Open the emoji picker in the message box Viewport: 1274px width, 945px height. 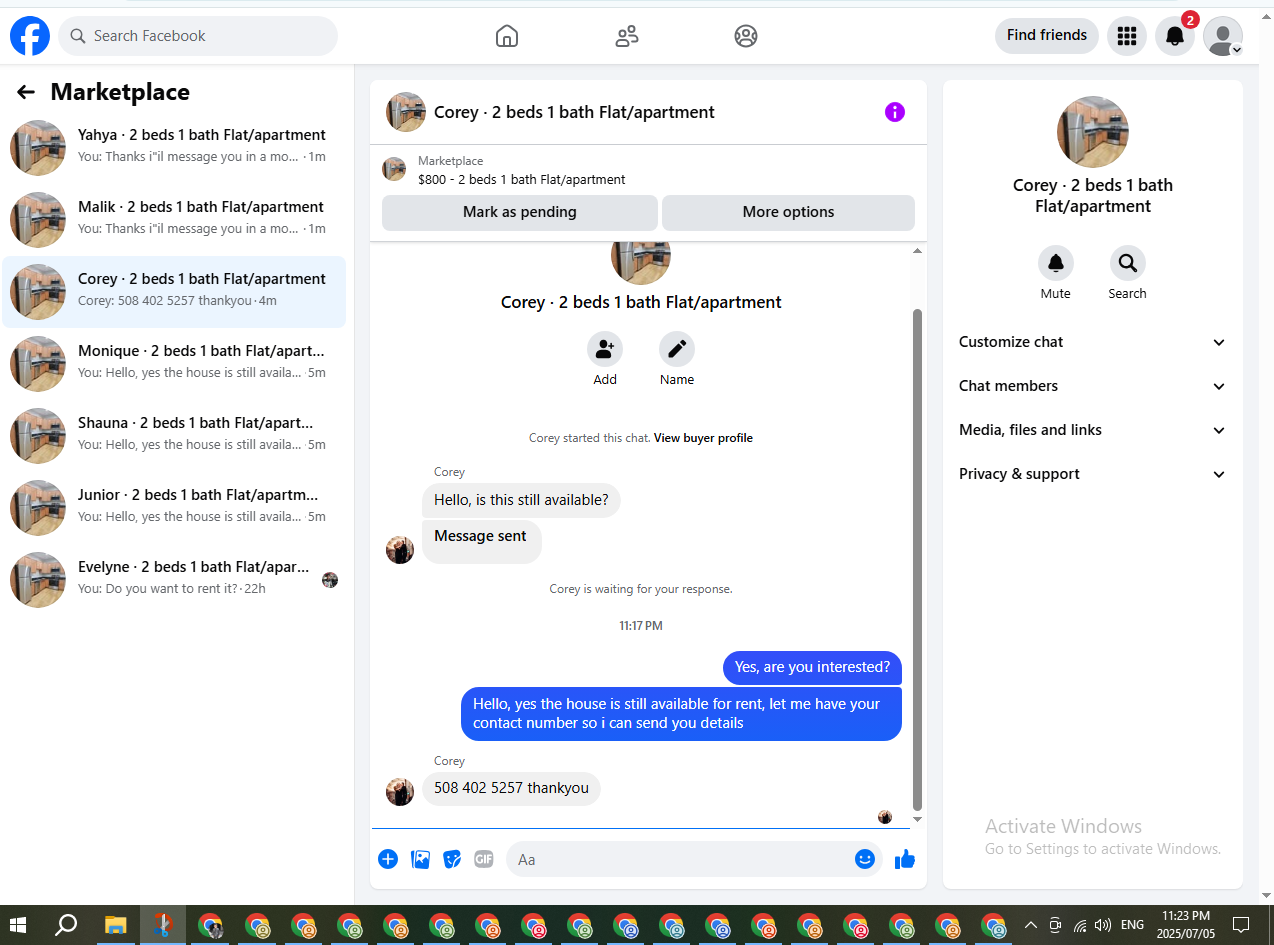click(865, 859)
